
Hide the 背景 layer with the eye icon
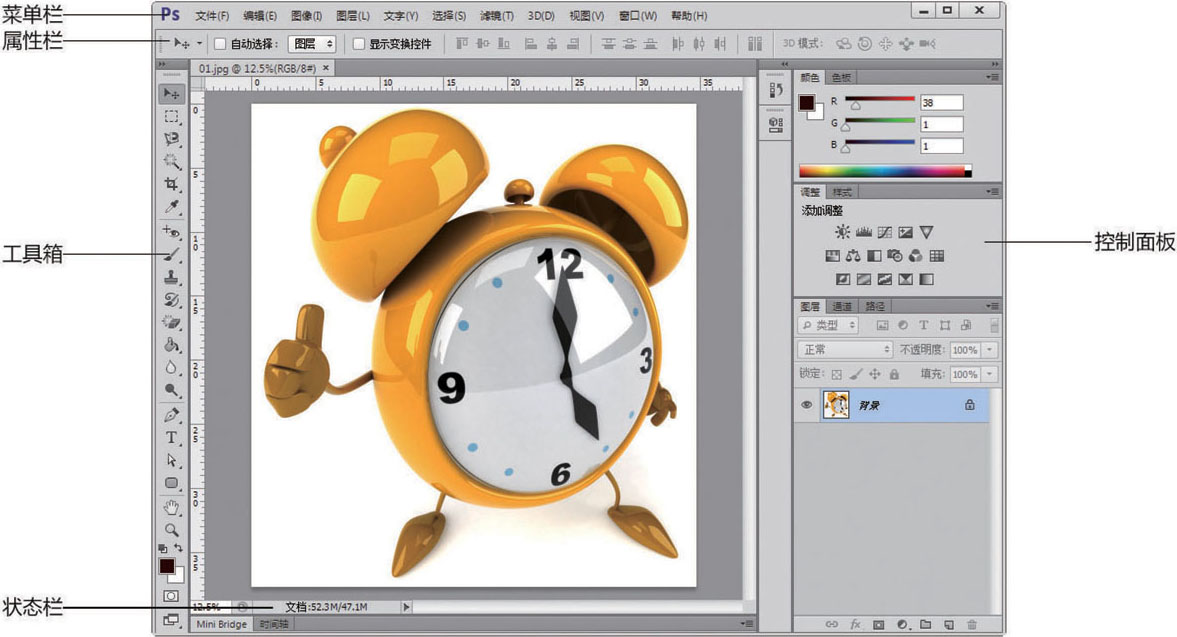pyautogui.click(x=806, y=405)
